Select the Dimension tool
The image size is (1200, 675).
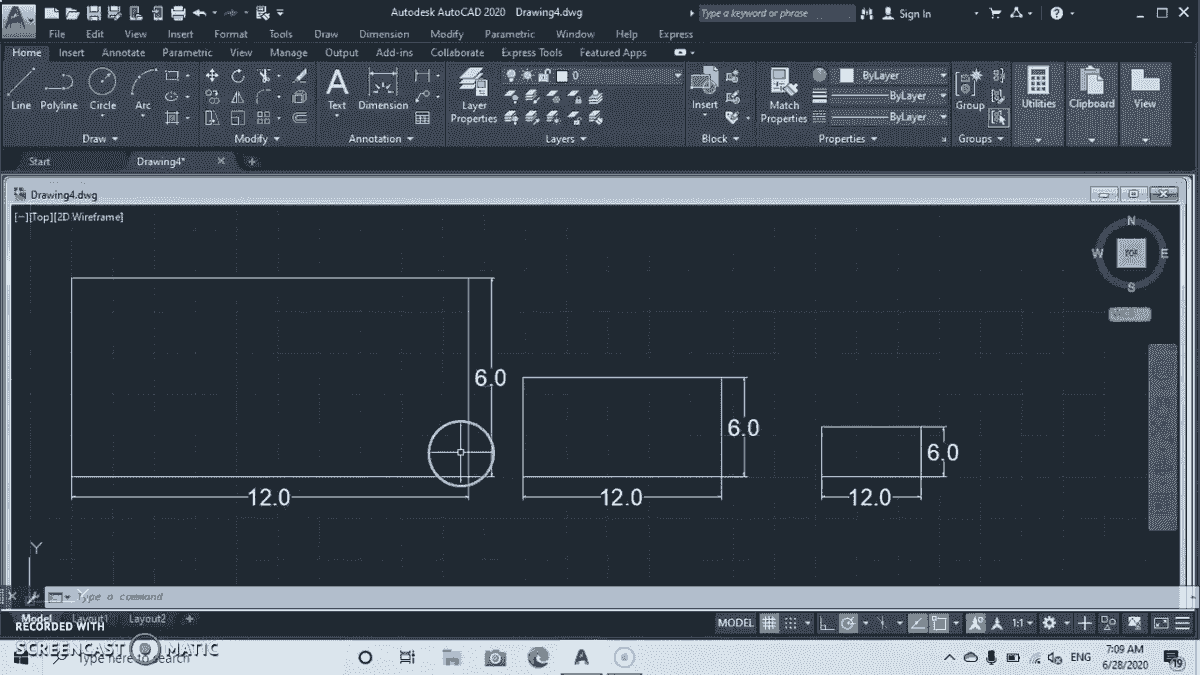tap(382, 90)
